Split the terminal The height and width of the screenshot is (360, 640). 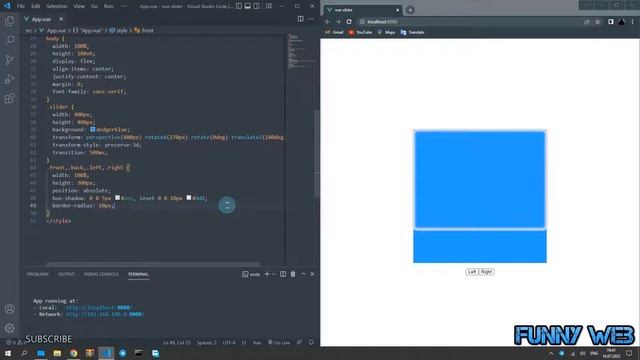283,274
